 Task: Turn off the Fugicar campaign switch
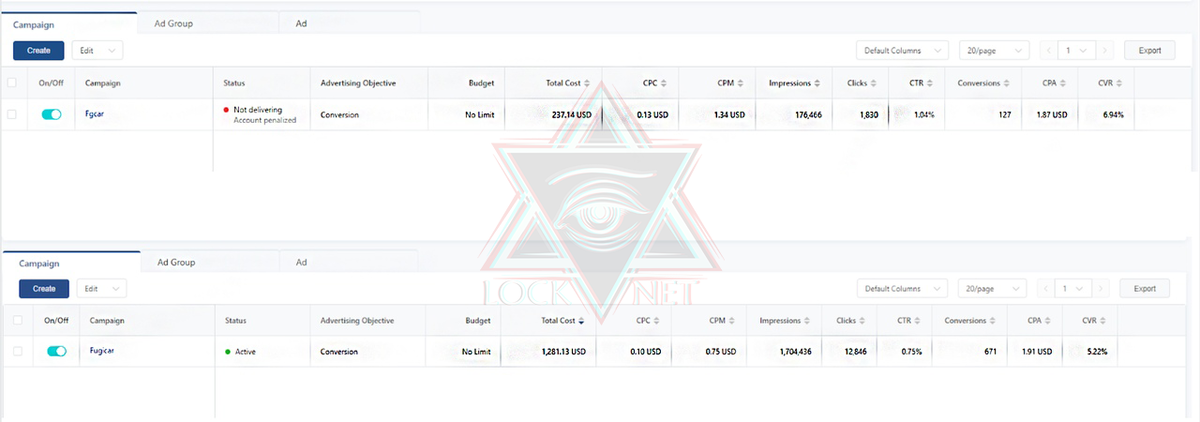(56, 351)
